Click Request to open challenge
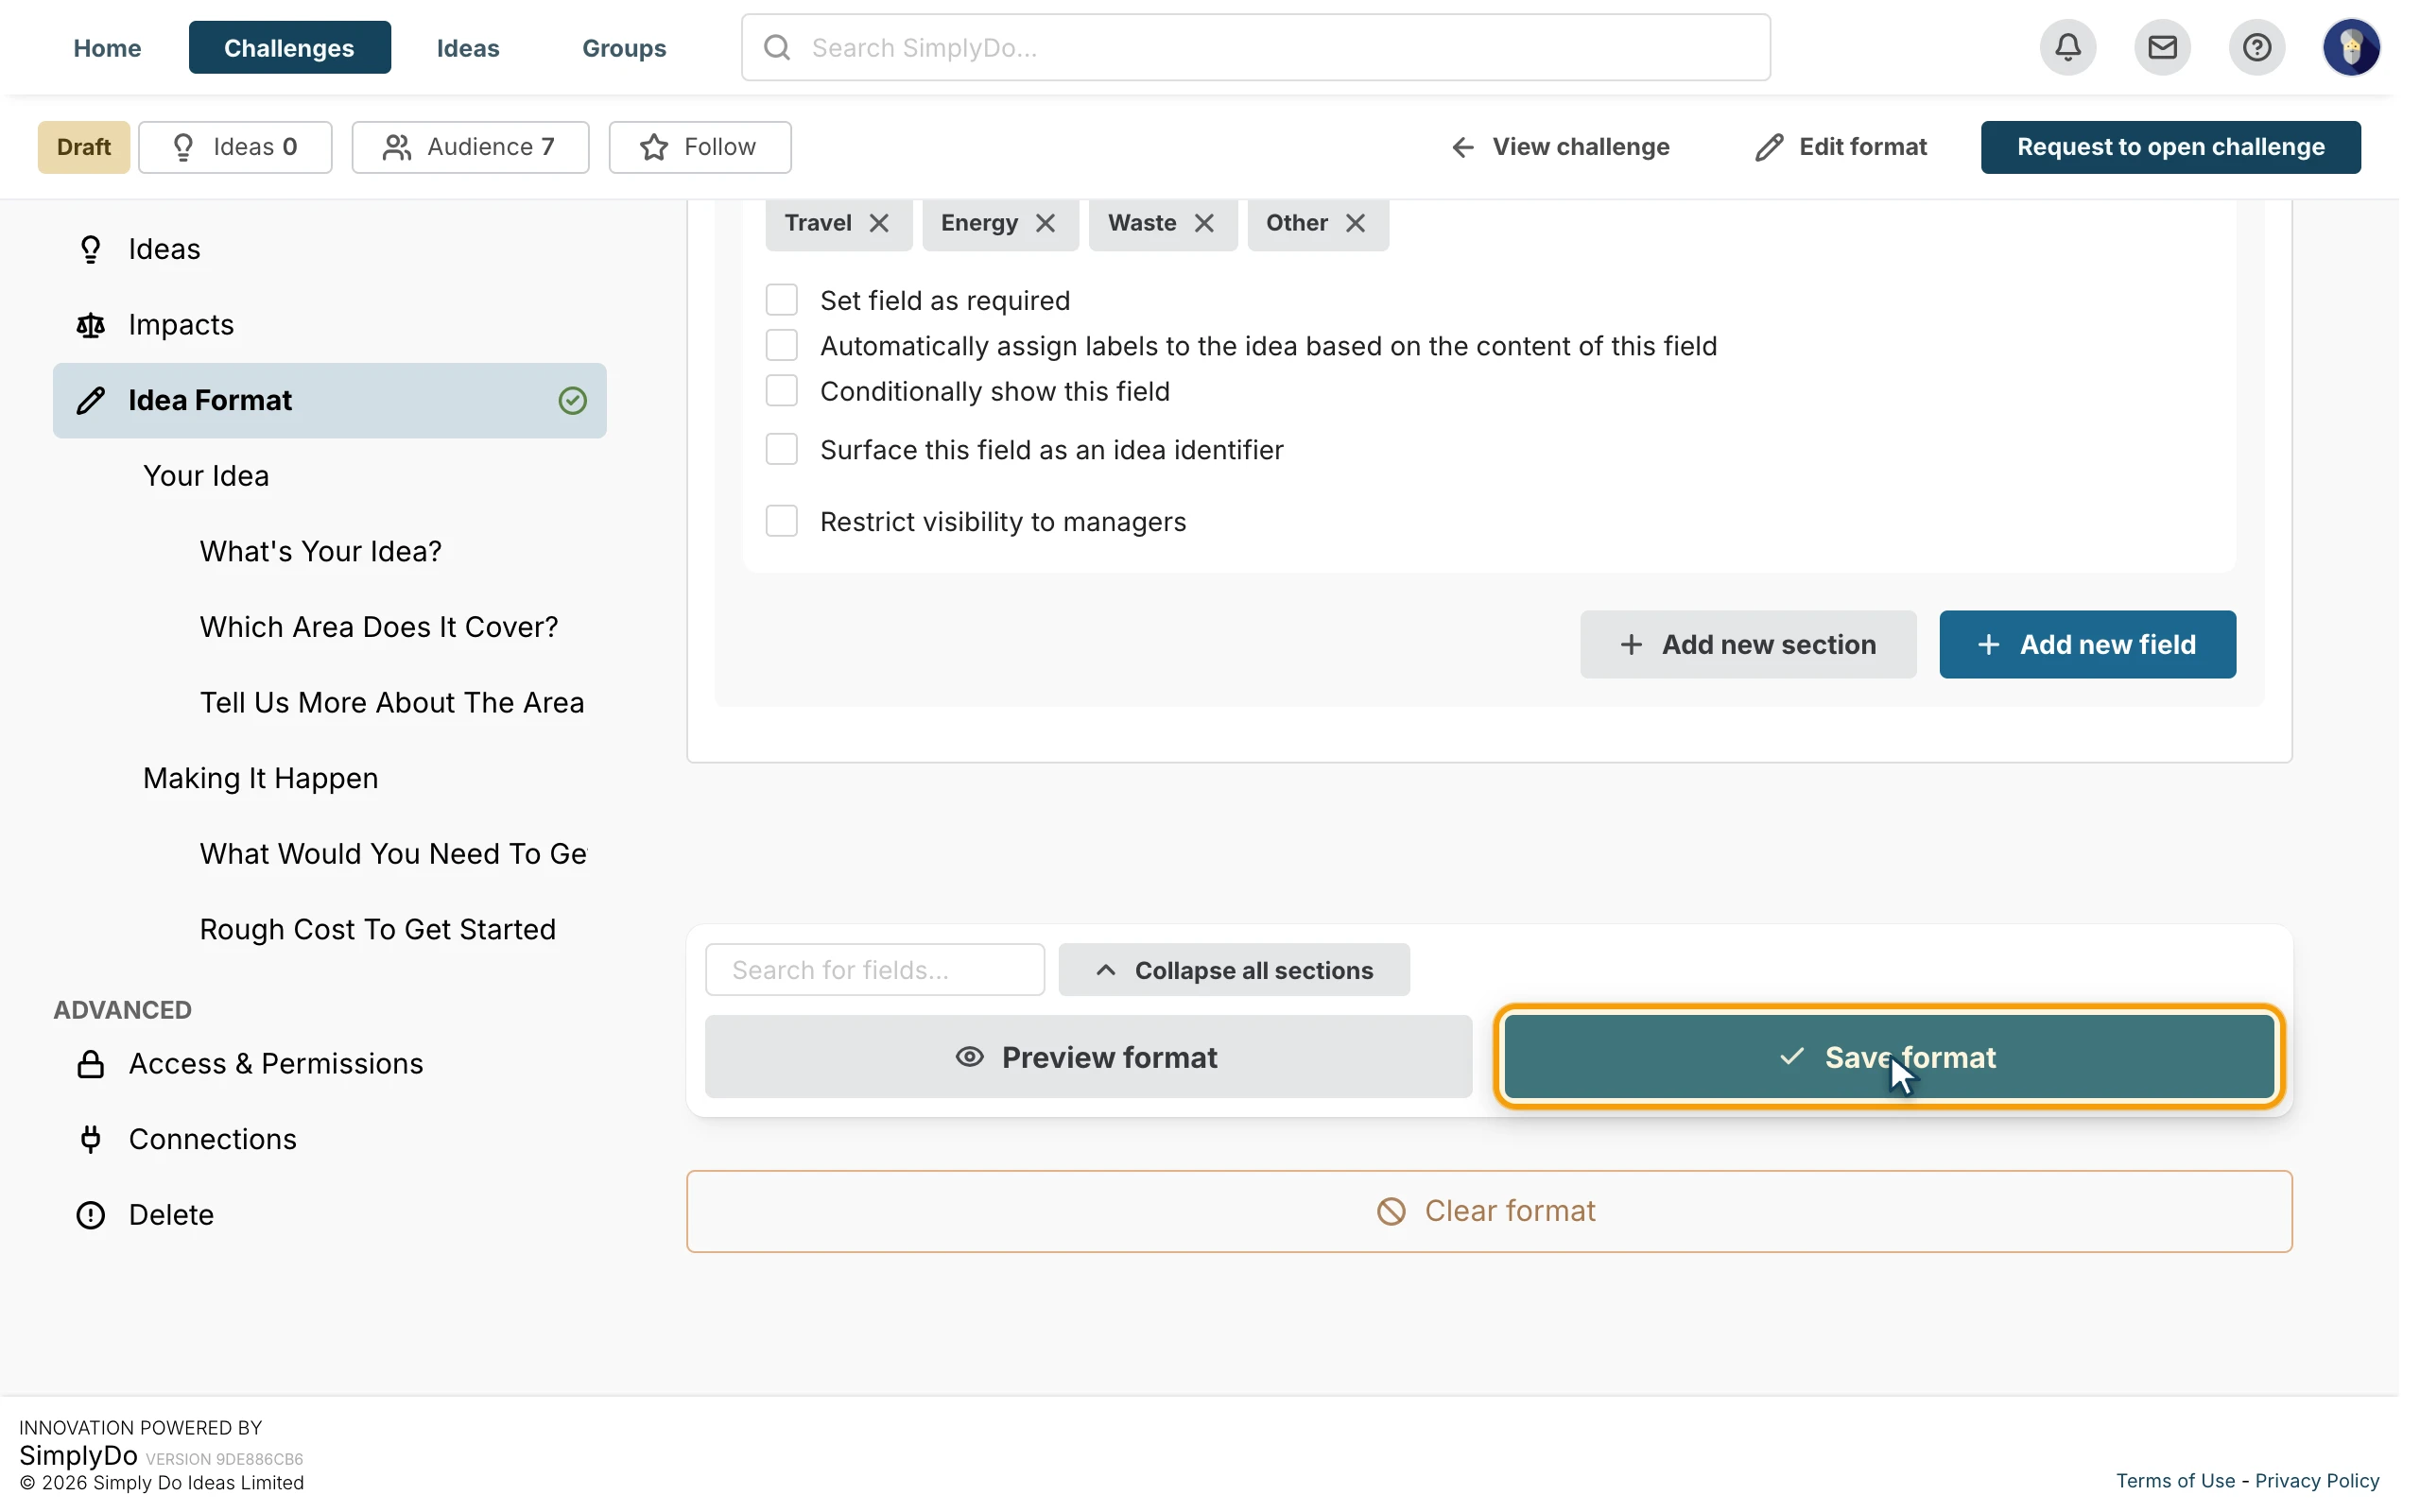The image size is (2420, 1512). pos(2170,147)
